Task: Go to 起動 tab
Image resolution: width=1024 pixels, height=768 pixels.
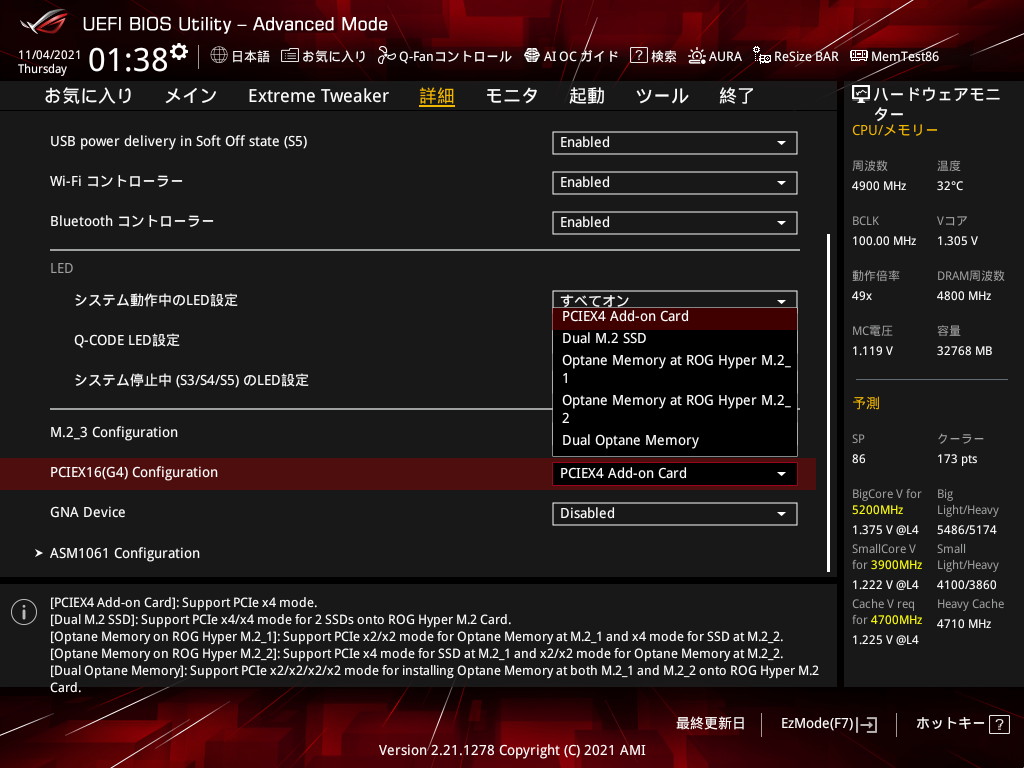Action: [x=586, y=96]
